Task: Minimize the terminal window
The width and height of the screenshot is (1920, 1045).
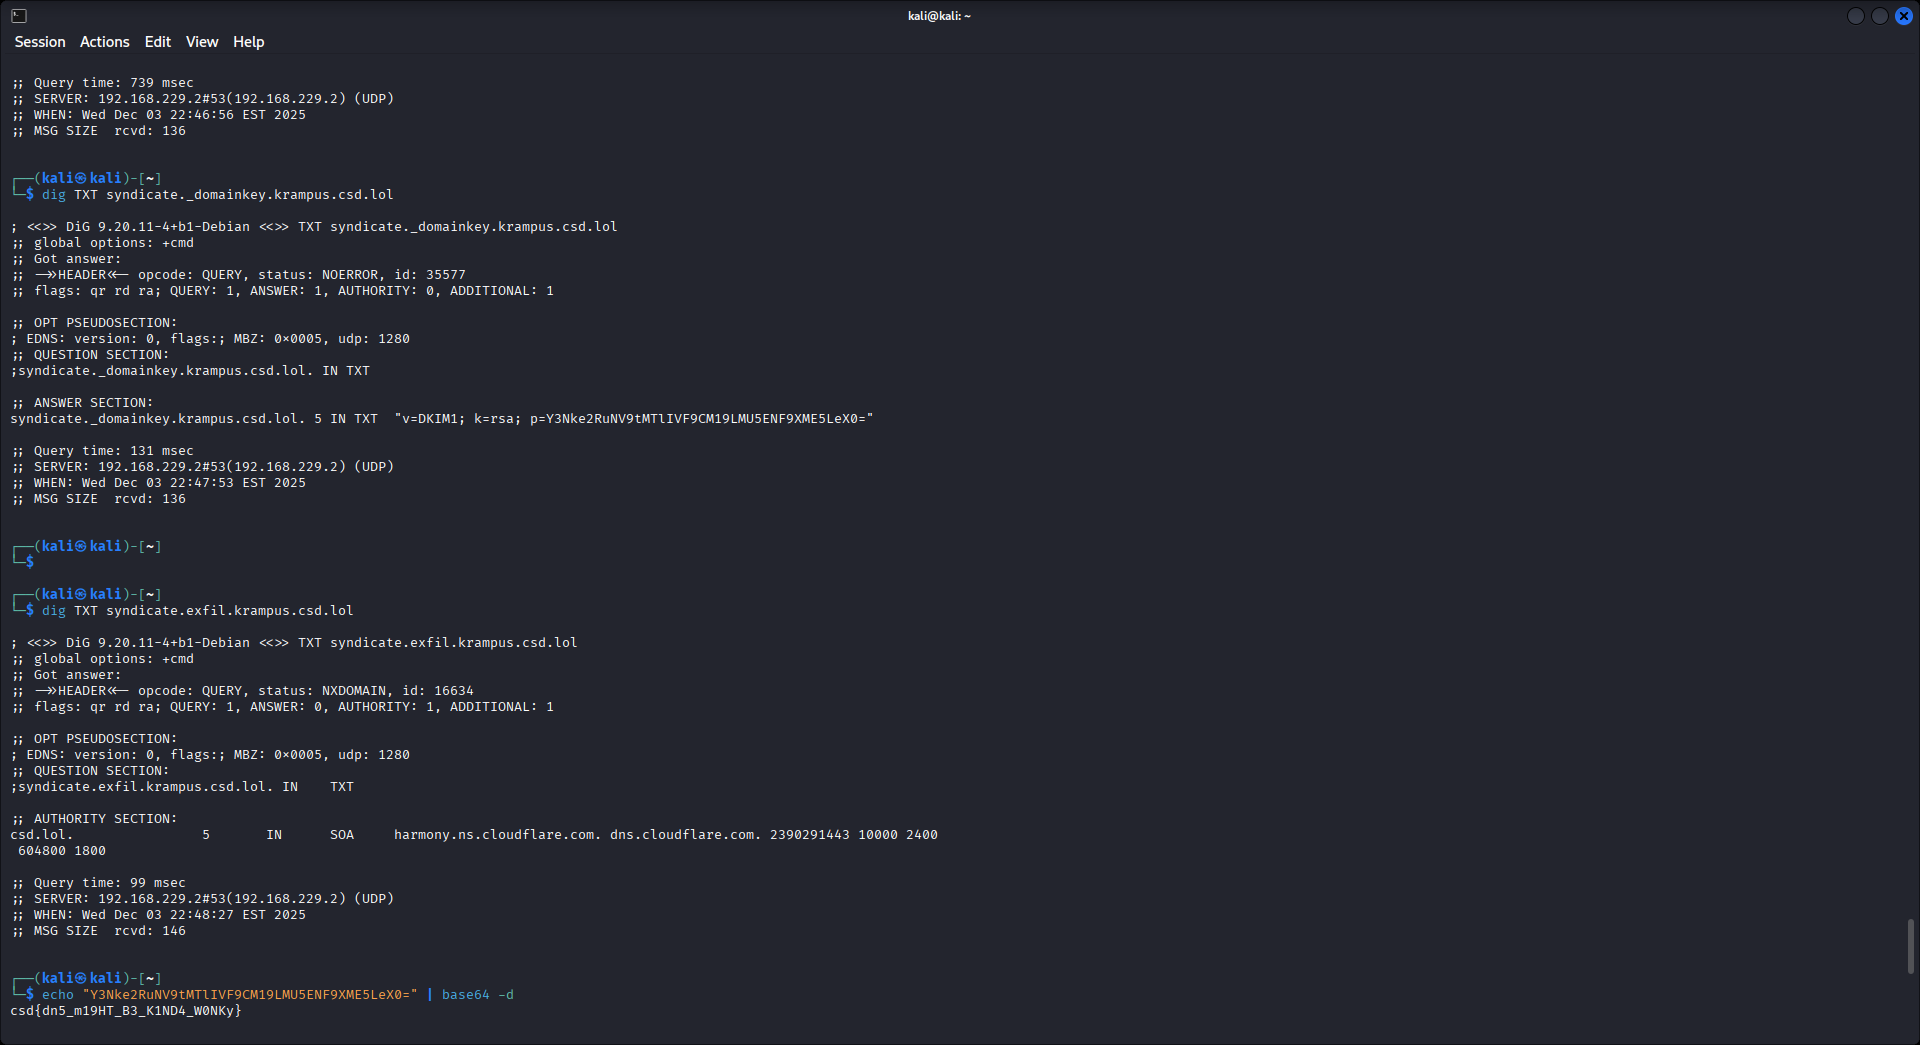Action: [x=1855, y=16]
